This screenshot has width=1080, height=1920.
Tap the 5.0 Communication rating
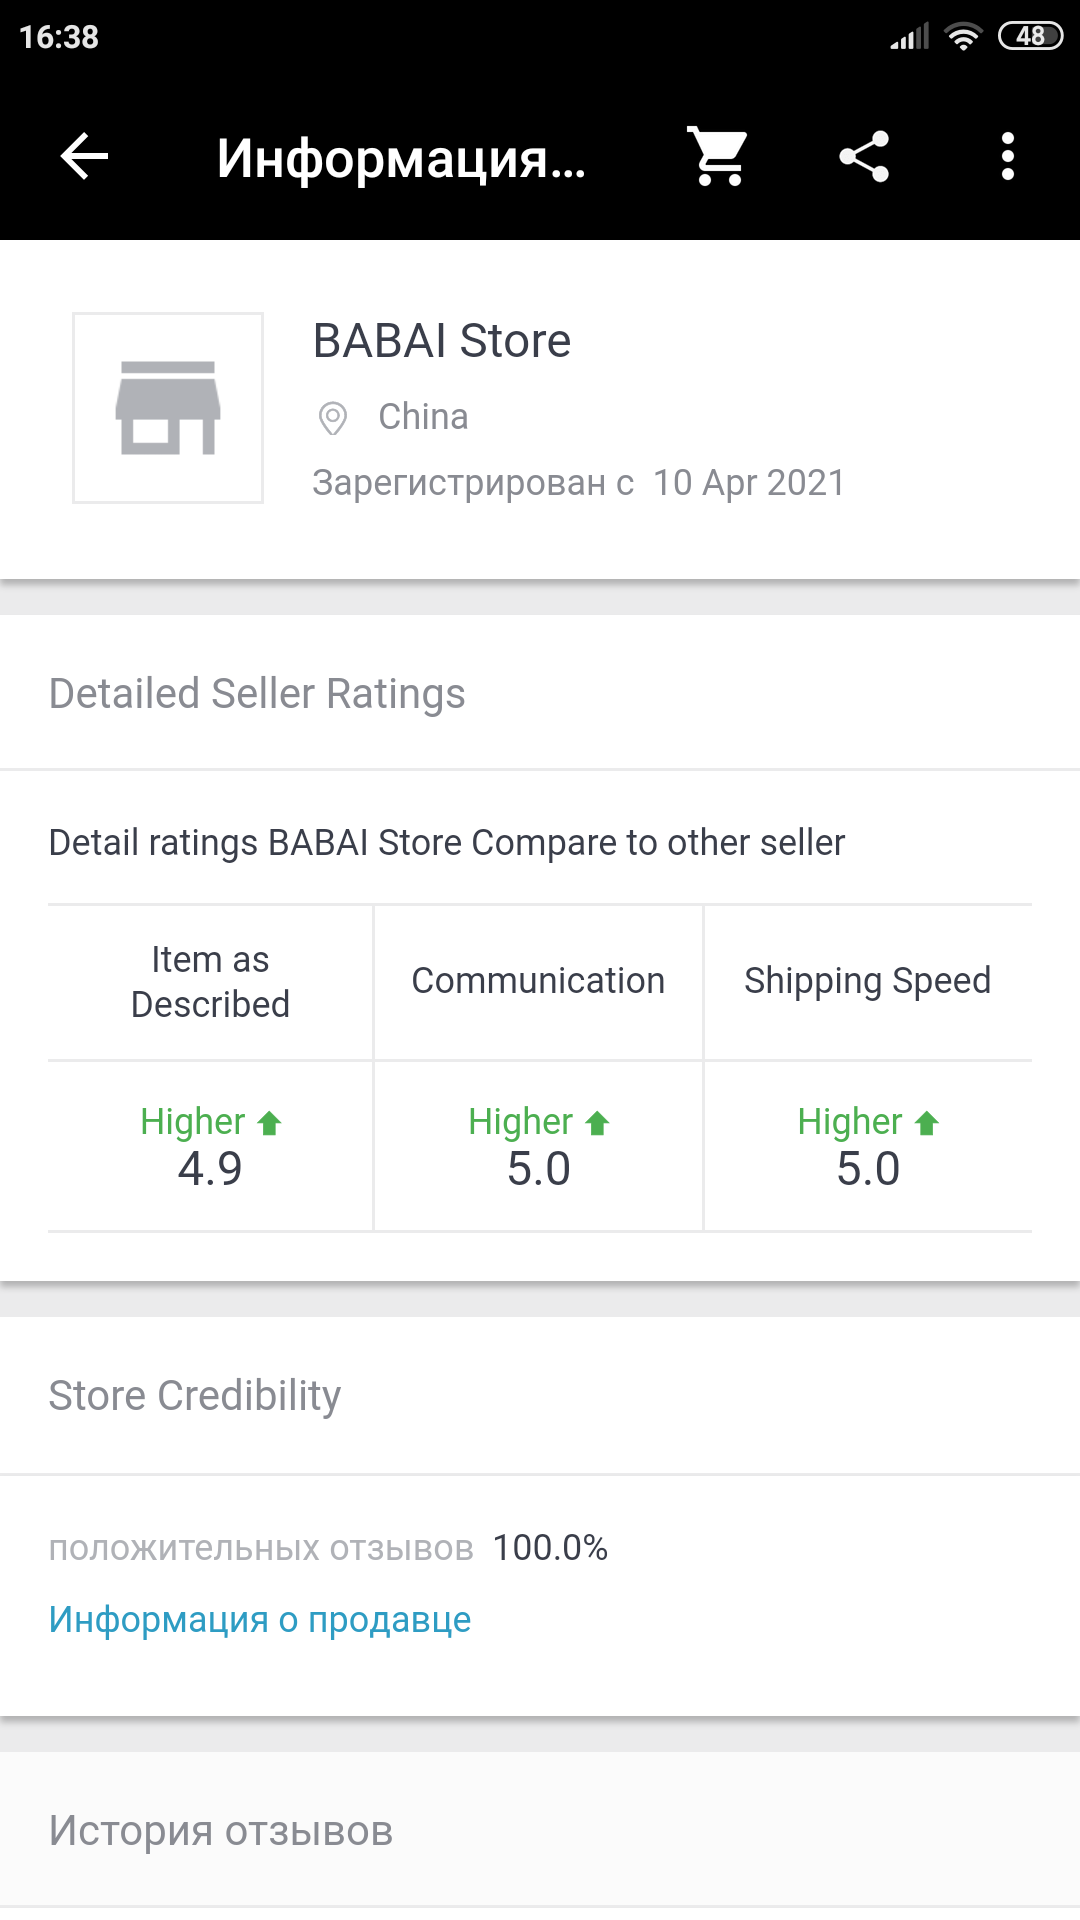(539, 1169)
